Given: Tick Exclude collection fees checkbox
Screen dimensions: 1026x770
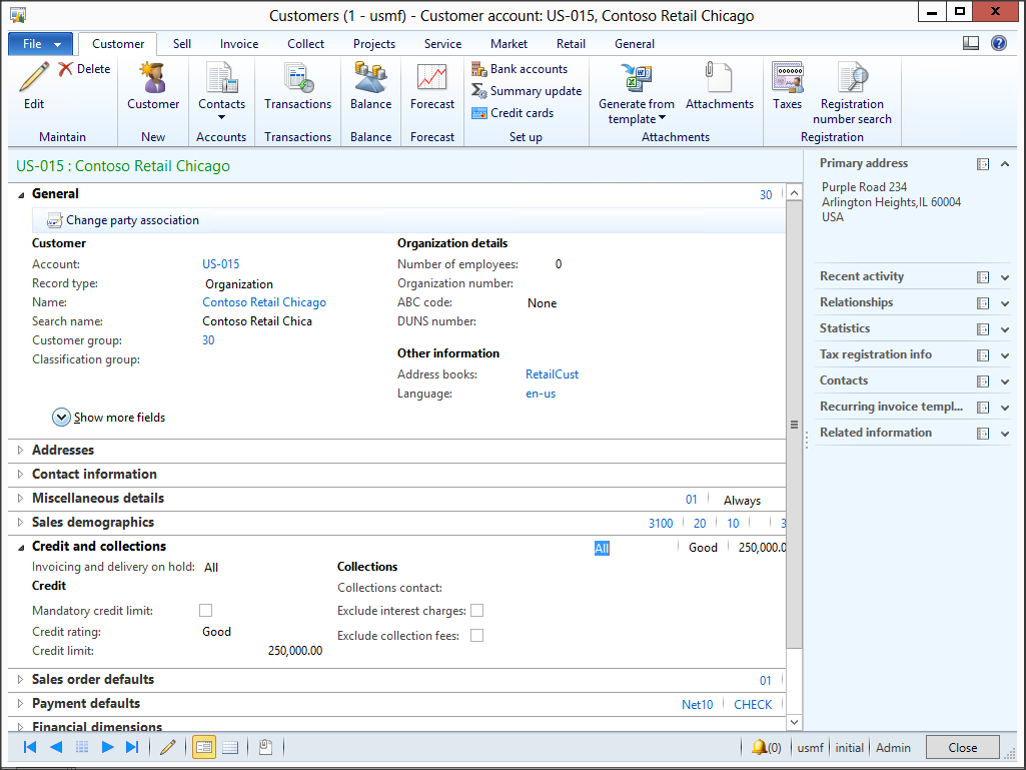Looking at the screenshot, I should pos(477,635).
